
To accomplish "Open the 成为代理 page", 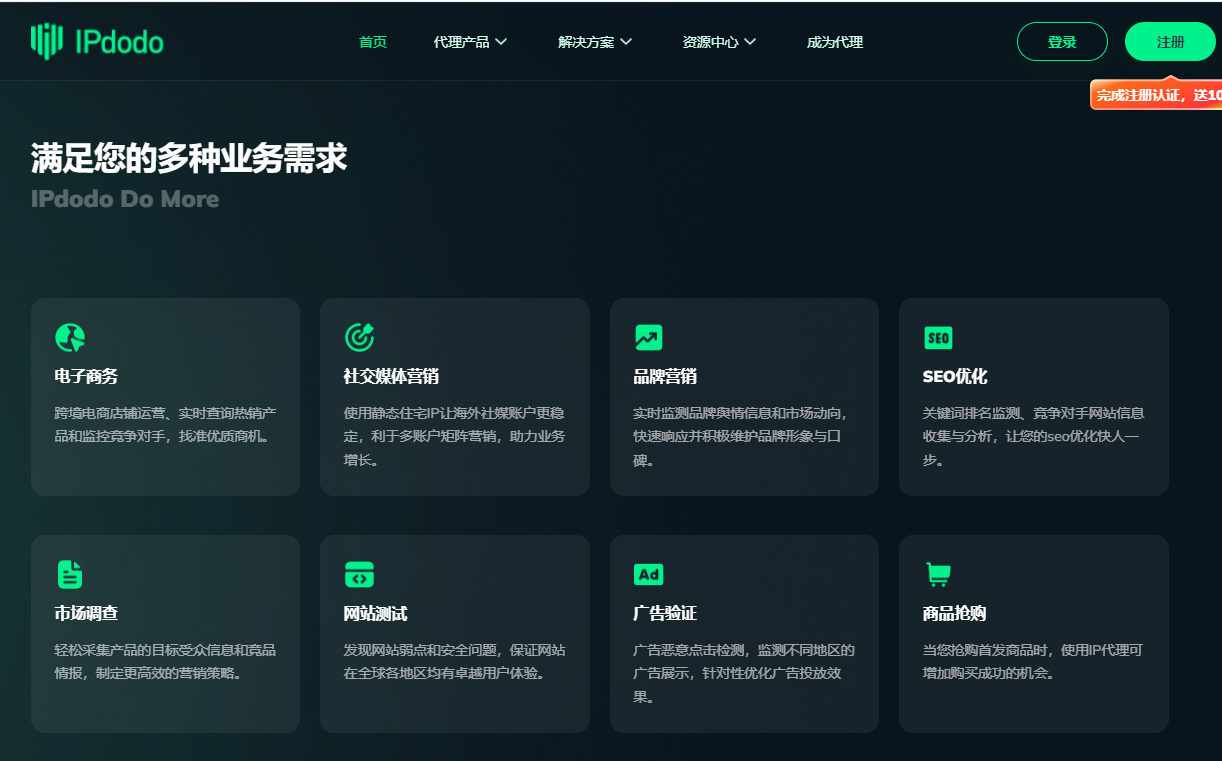I will click(834, 42).
